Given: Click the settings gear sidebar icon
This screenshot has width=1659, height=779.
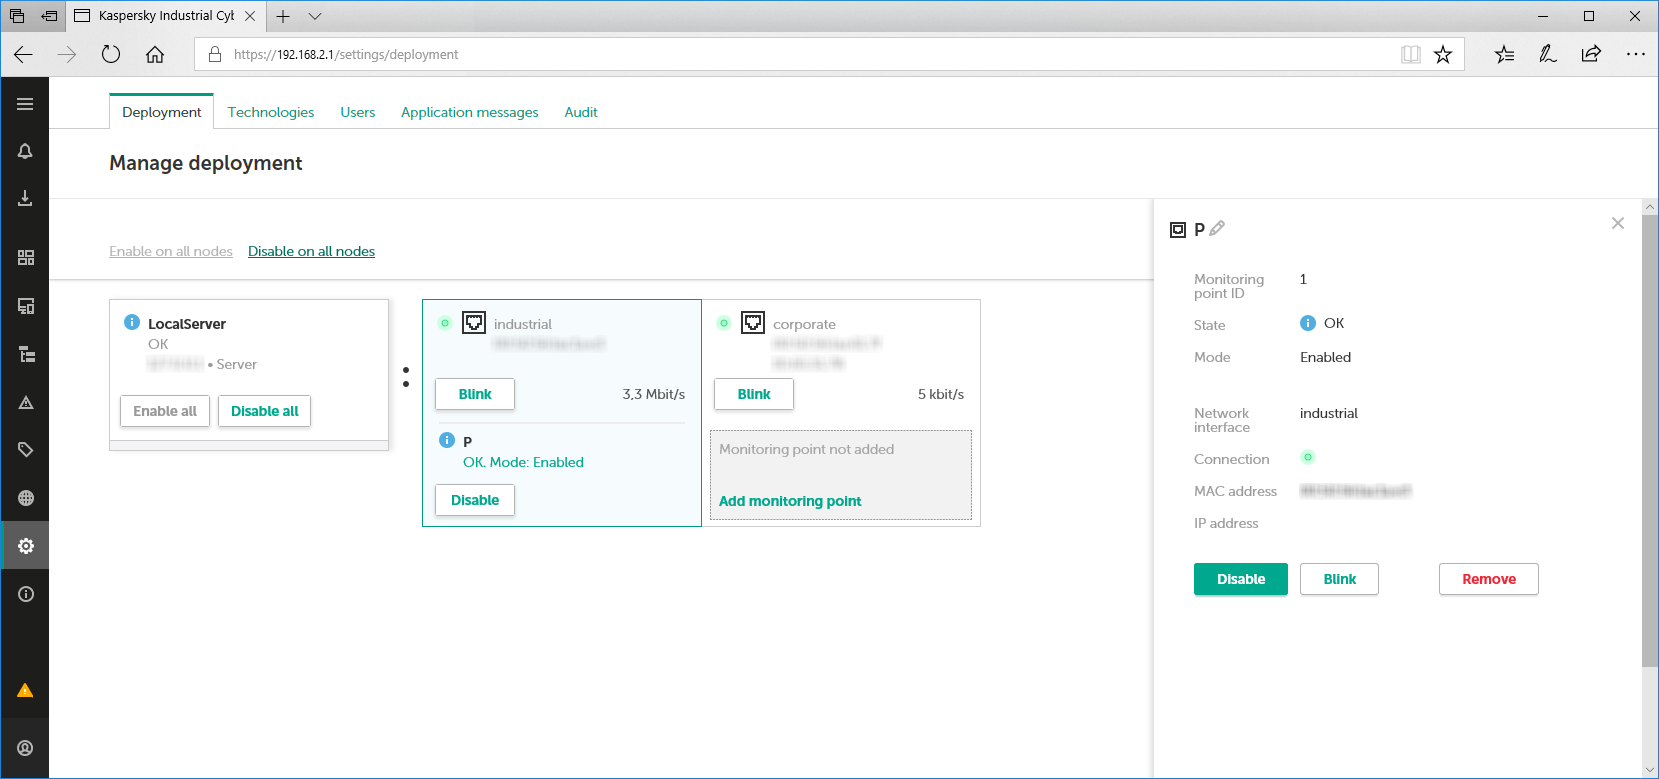Looking at the screenshot, I should click(25, 546).
